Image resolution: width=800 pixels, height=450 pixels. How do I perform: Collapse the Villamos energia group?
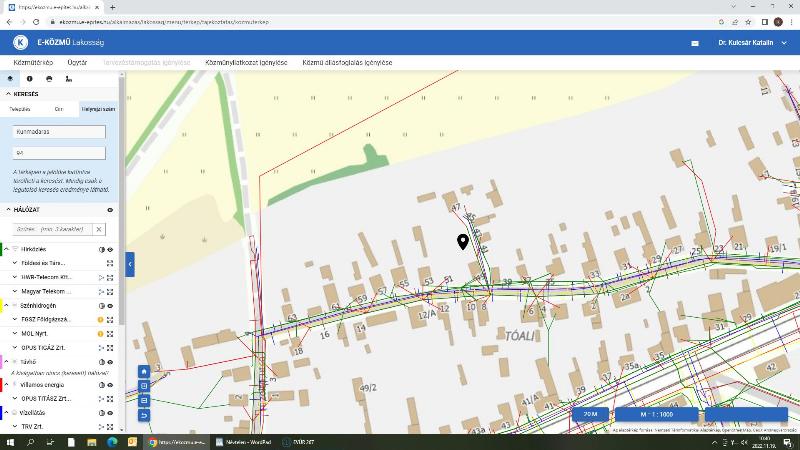point(7,385)
